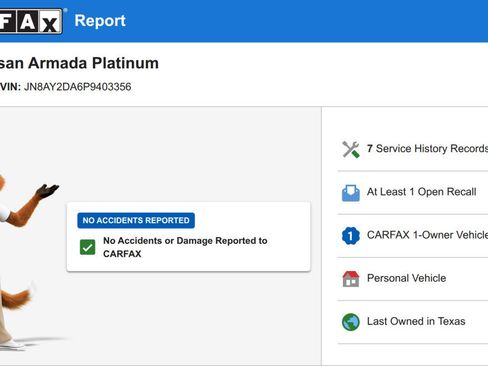Select At Least 1 Open Recall
The image size is (488, 366).
tap(421, 192)
